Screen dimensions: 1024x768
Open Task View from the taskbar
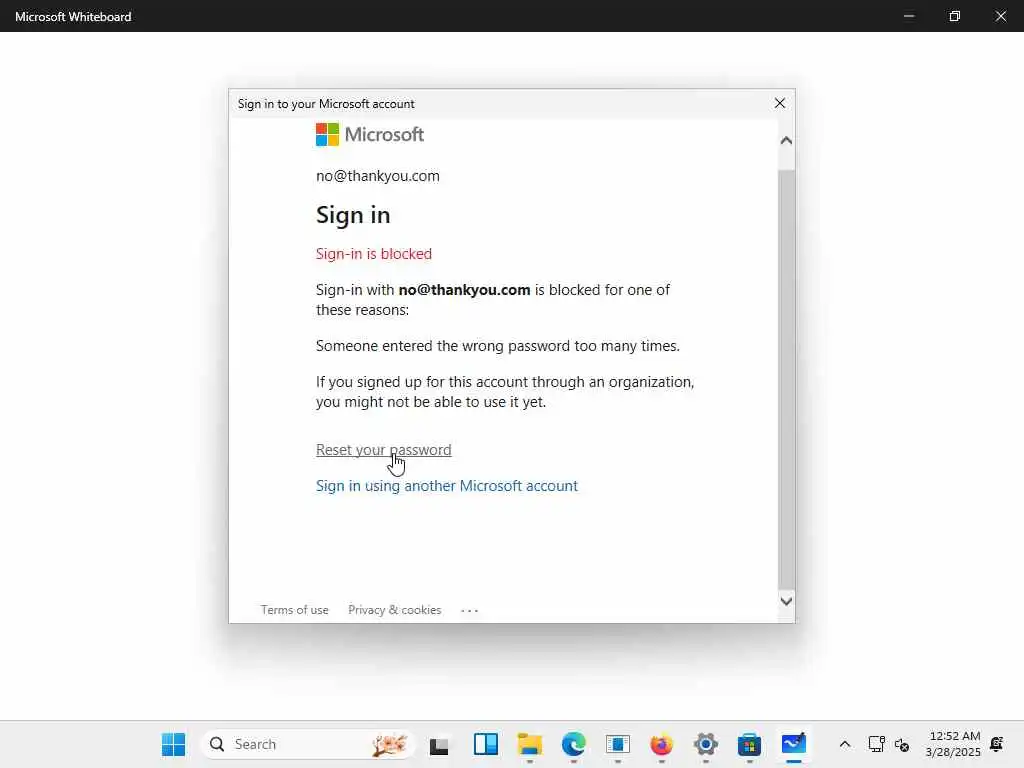click(x=439, y=744)
